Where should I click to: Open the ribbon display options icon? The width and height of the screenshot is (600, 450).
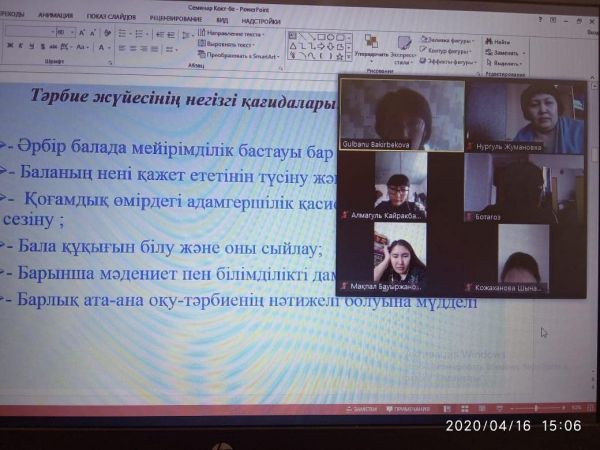click(553, 20)
